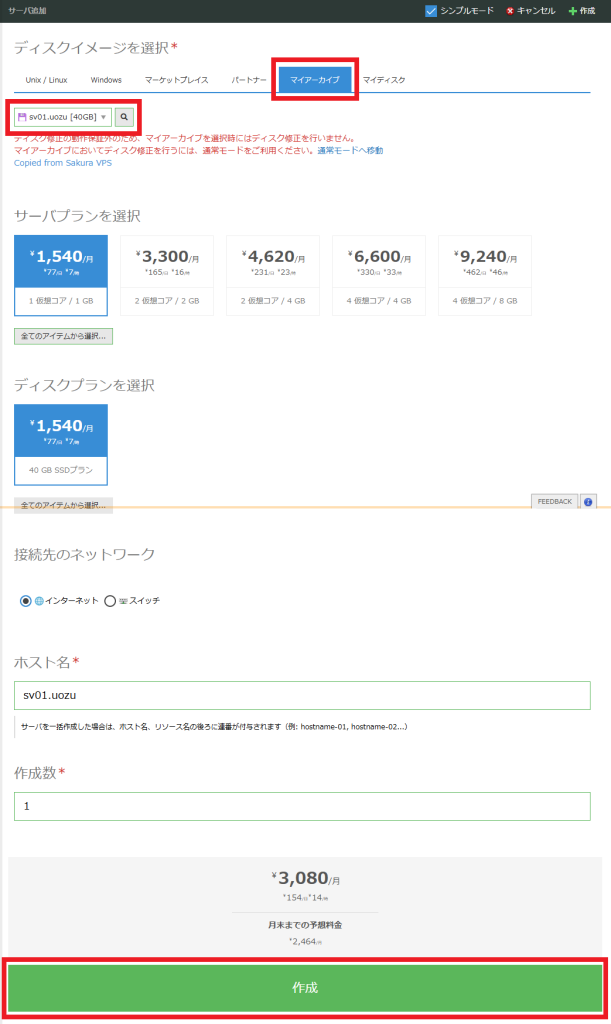Expand 全てのアイテムから選択 under disk plans
The height and width of the screenshot is (1024, 611).
click(x=63, y=505)
